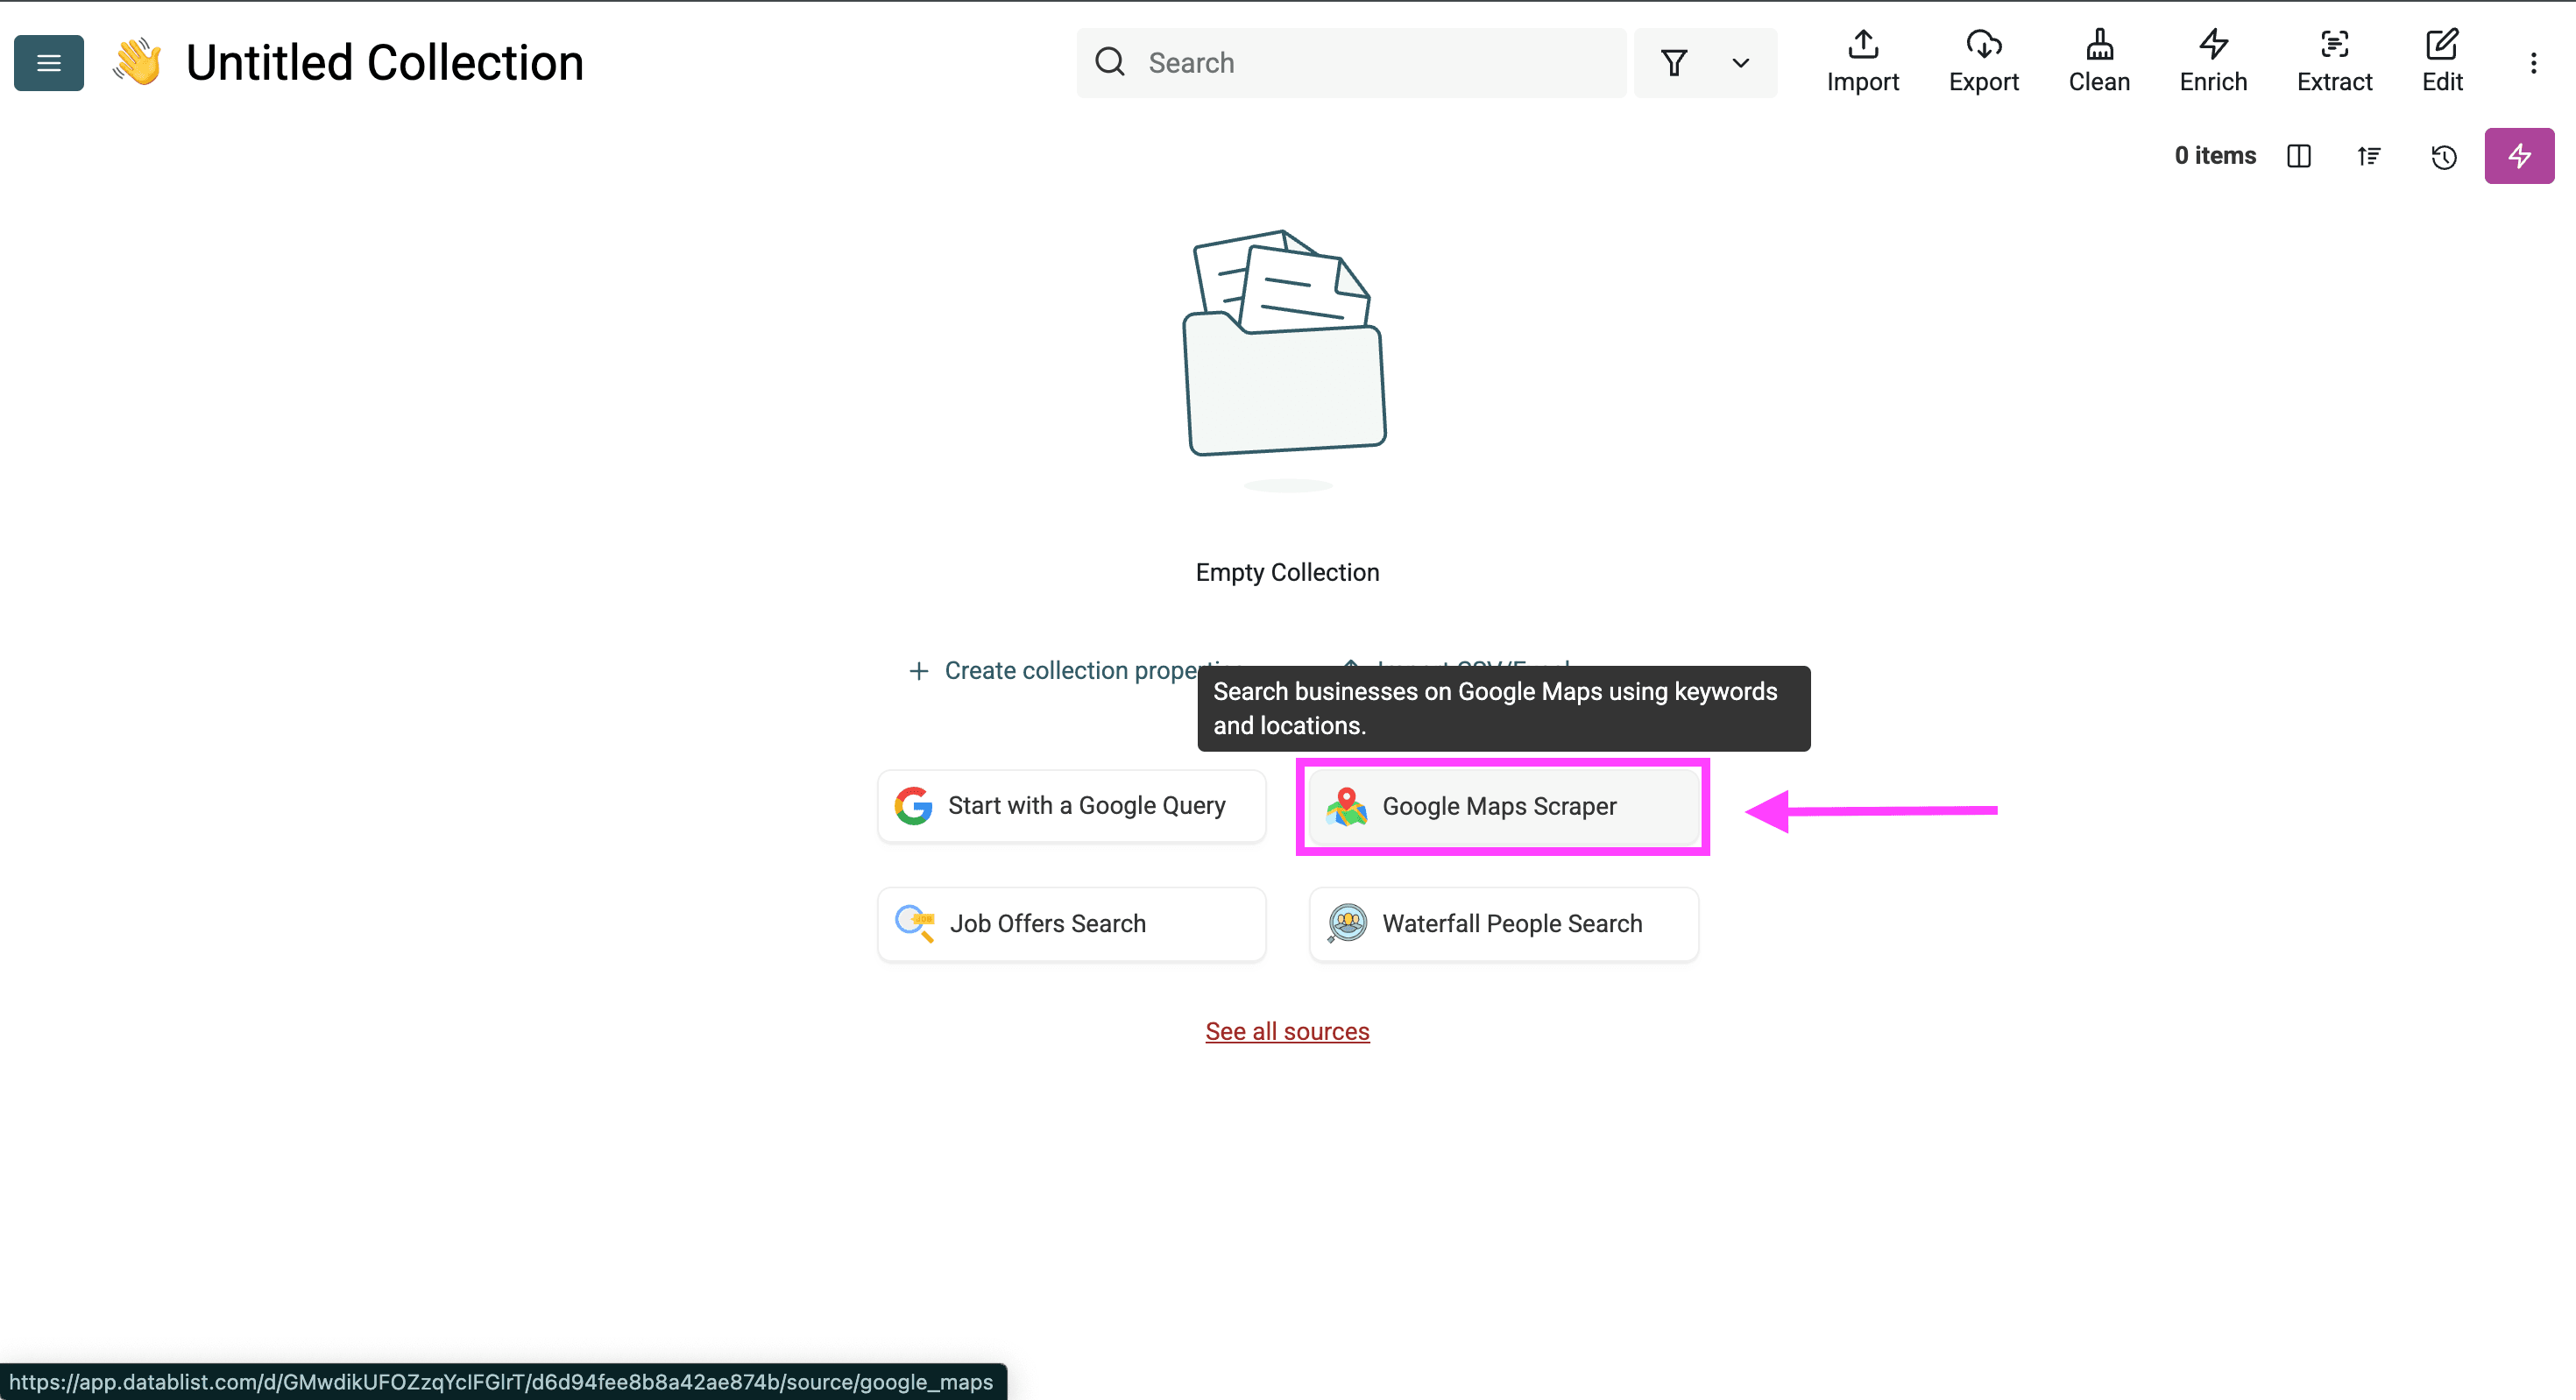Open See all sources
Viewport: 2576px width, 1400px height.
(x=1287, y=1031)
